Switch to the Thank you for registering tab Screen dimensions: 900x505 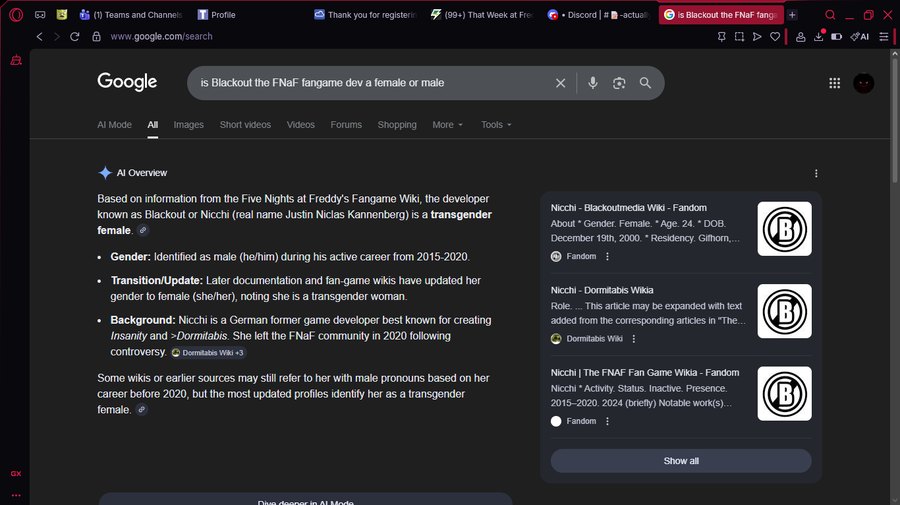(365, 15)
